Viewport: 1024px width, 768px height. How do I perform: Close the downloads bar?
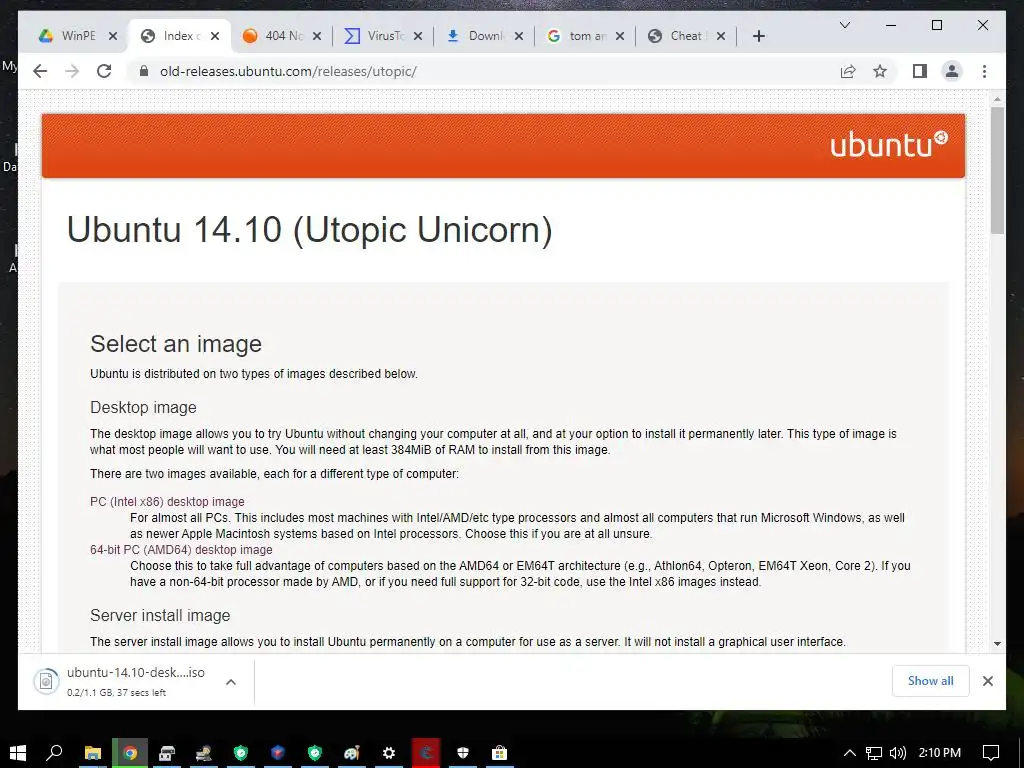(x=987, y=680)
